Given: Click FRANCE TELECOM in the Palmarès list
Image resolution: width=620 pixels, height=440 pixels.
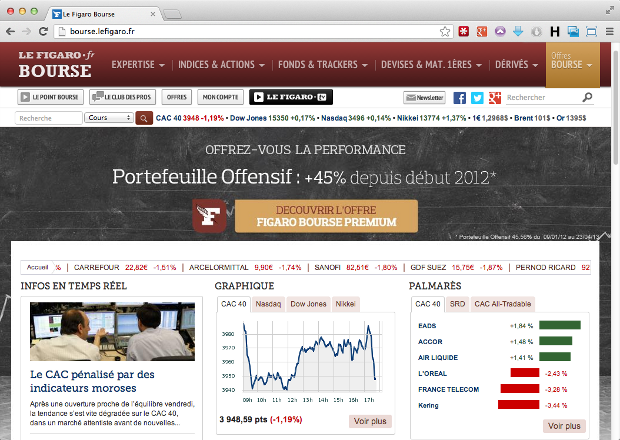Looking at the screenshot, I should coord(448,389).
